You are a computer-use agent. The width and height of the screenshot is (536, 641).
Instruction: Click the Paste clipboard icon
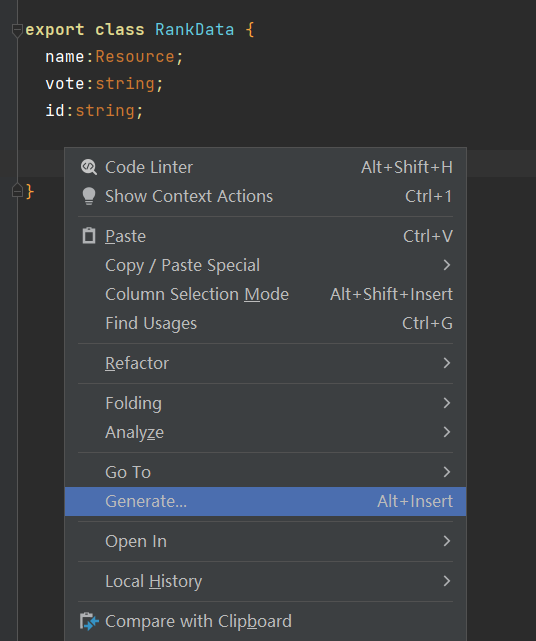click(x=89, y=236)
